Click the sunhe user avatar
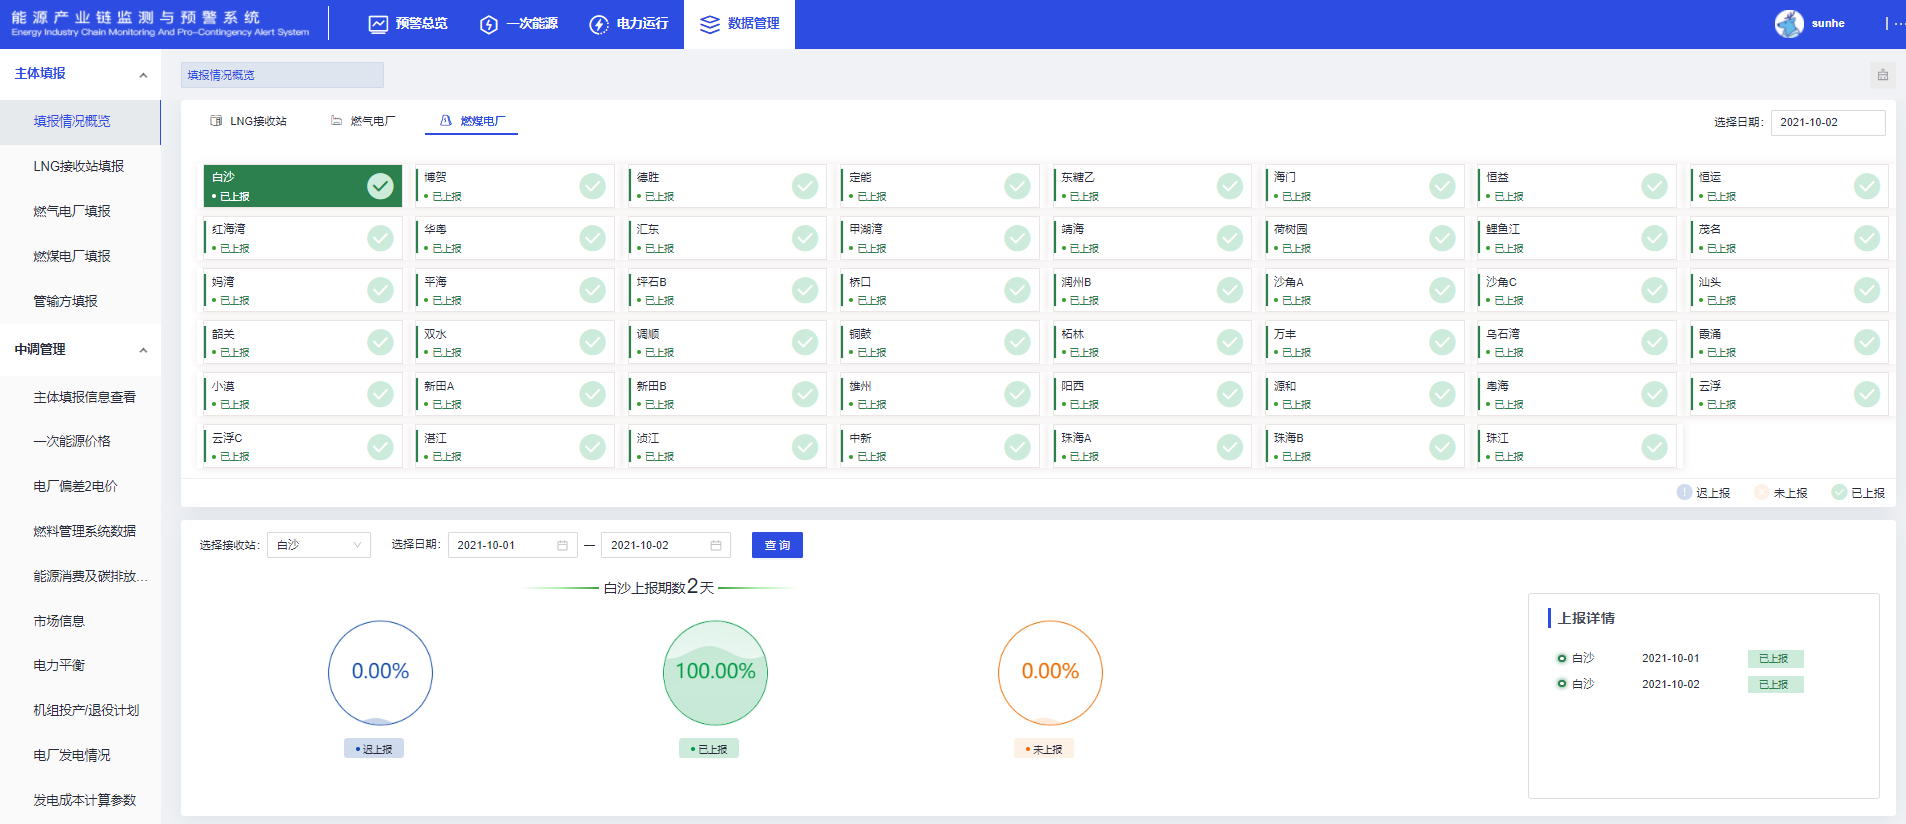The height and width of the screenshot is (824, 1906). pos(1789,23)
